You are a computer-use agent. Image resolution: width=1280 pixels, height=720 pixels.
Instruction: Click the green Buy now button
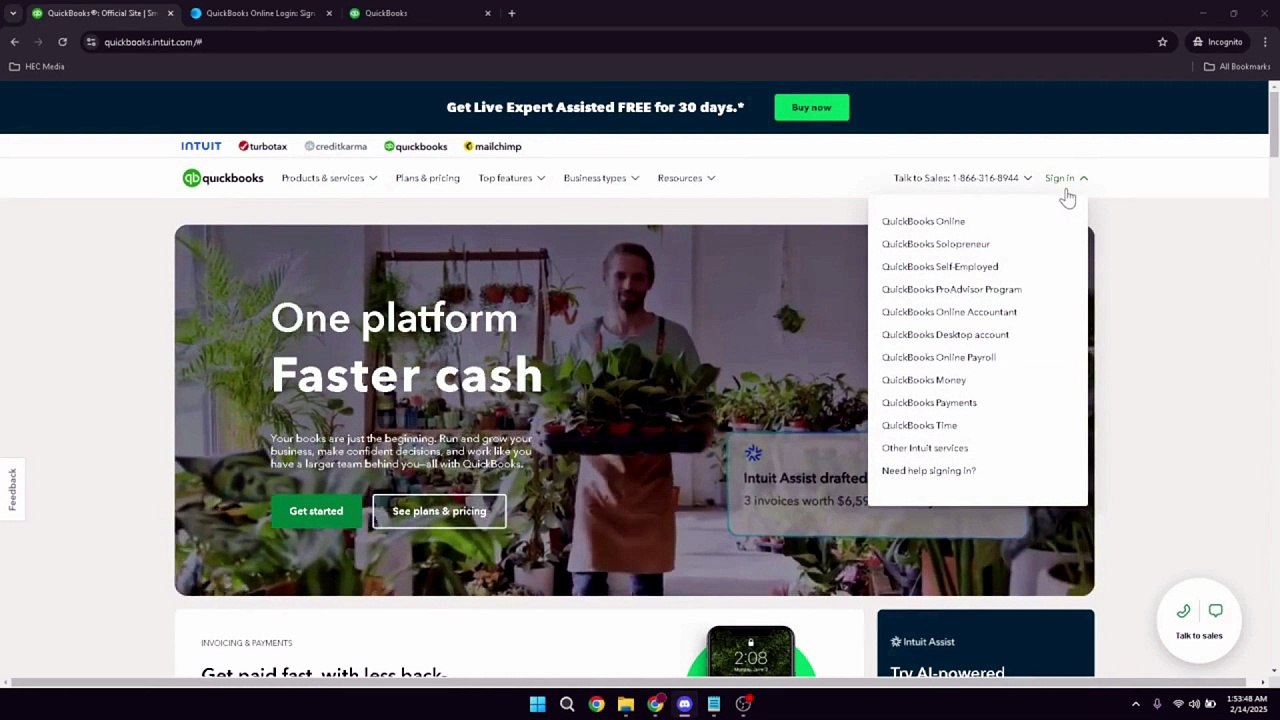(x=811, y=107)
